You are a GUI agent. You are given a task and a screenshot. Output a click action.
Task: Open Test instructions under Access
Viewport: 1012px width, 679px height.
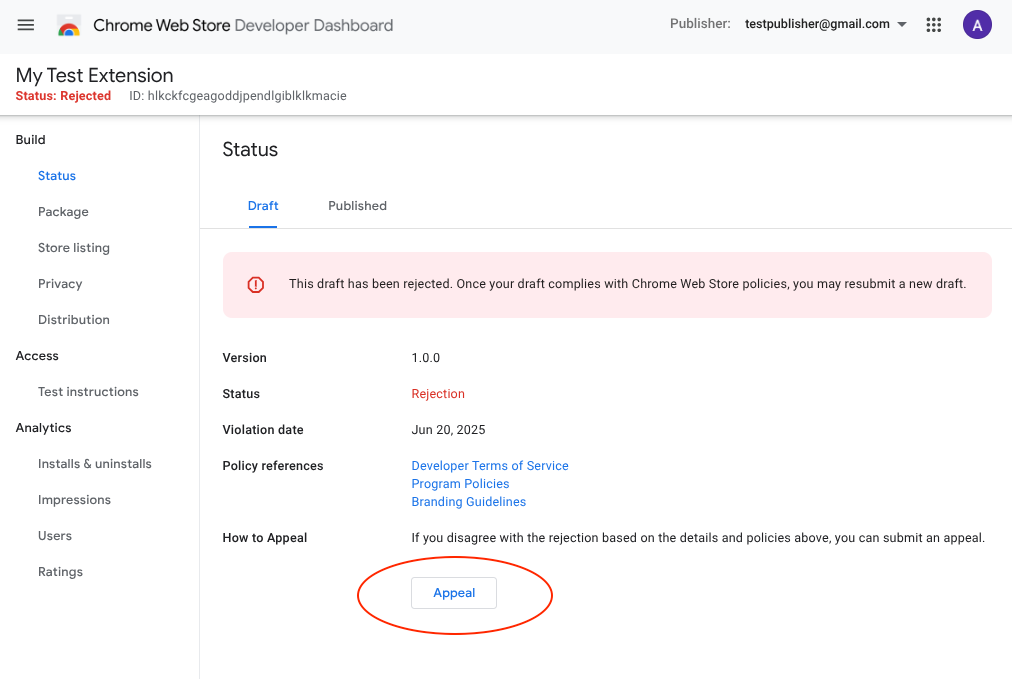88,391
